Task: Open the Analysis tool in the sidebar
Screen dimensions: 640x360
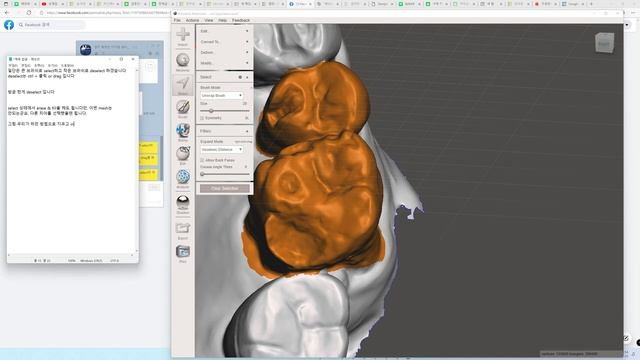Action: 183,177
